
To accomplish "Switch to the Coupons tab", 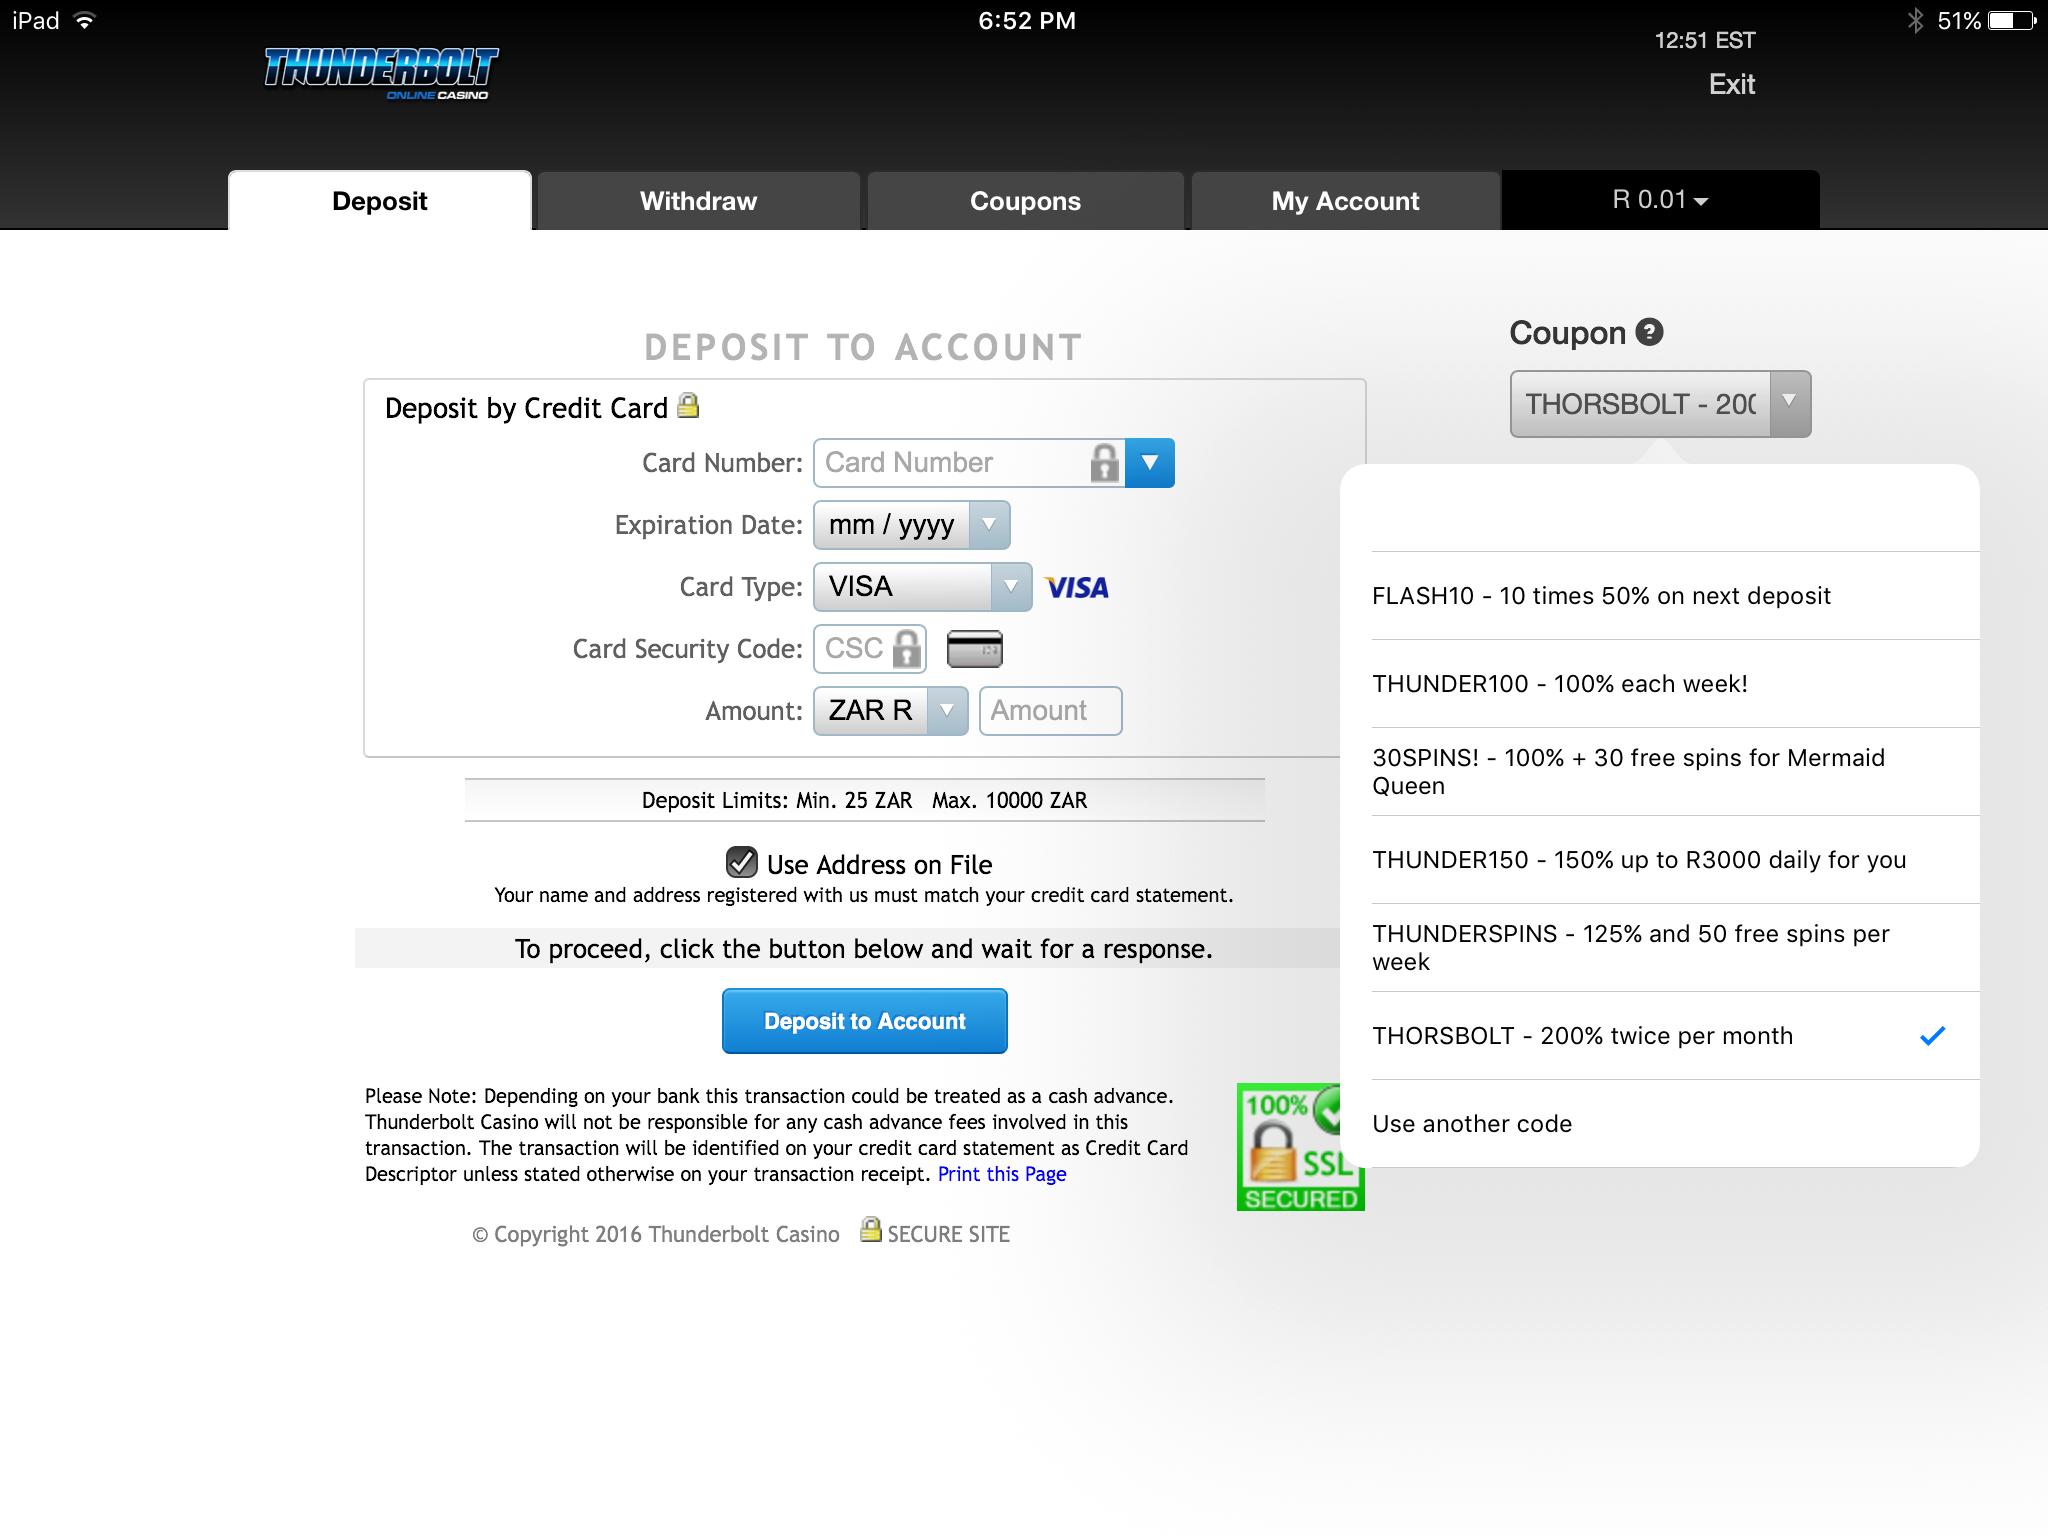I will (x=1025, y=201).
